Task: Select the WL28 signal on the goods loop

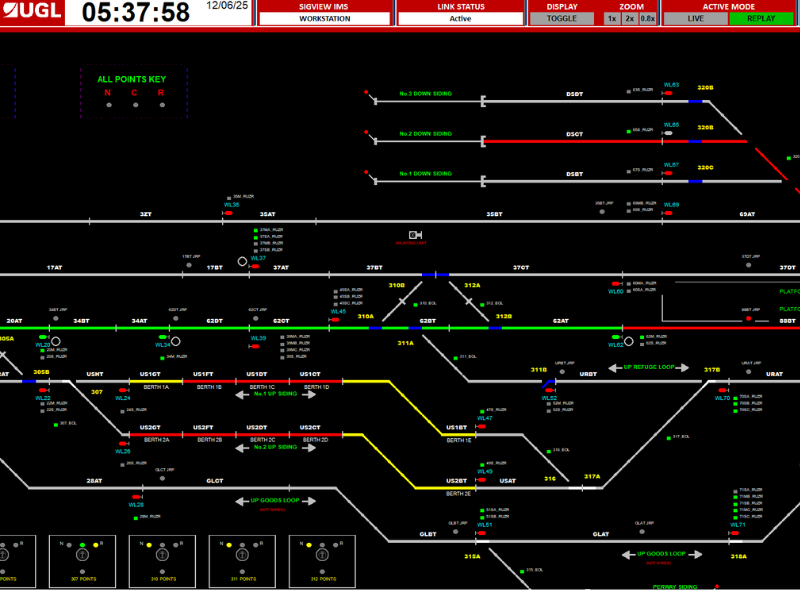Action: [x=136, y=497]
